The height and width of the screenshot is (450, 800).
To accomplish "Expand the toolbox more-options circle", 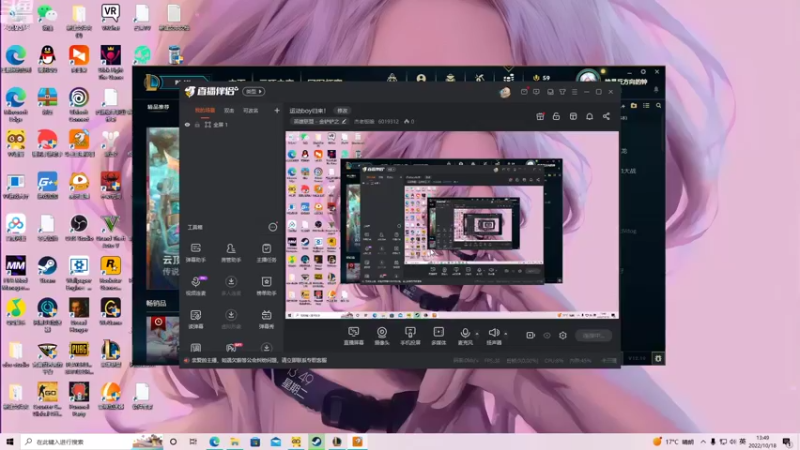I will (273, 227).
